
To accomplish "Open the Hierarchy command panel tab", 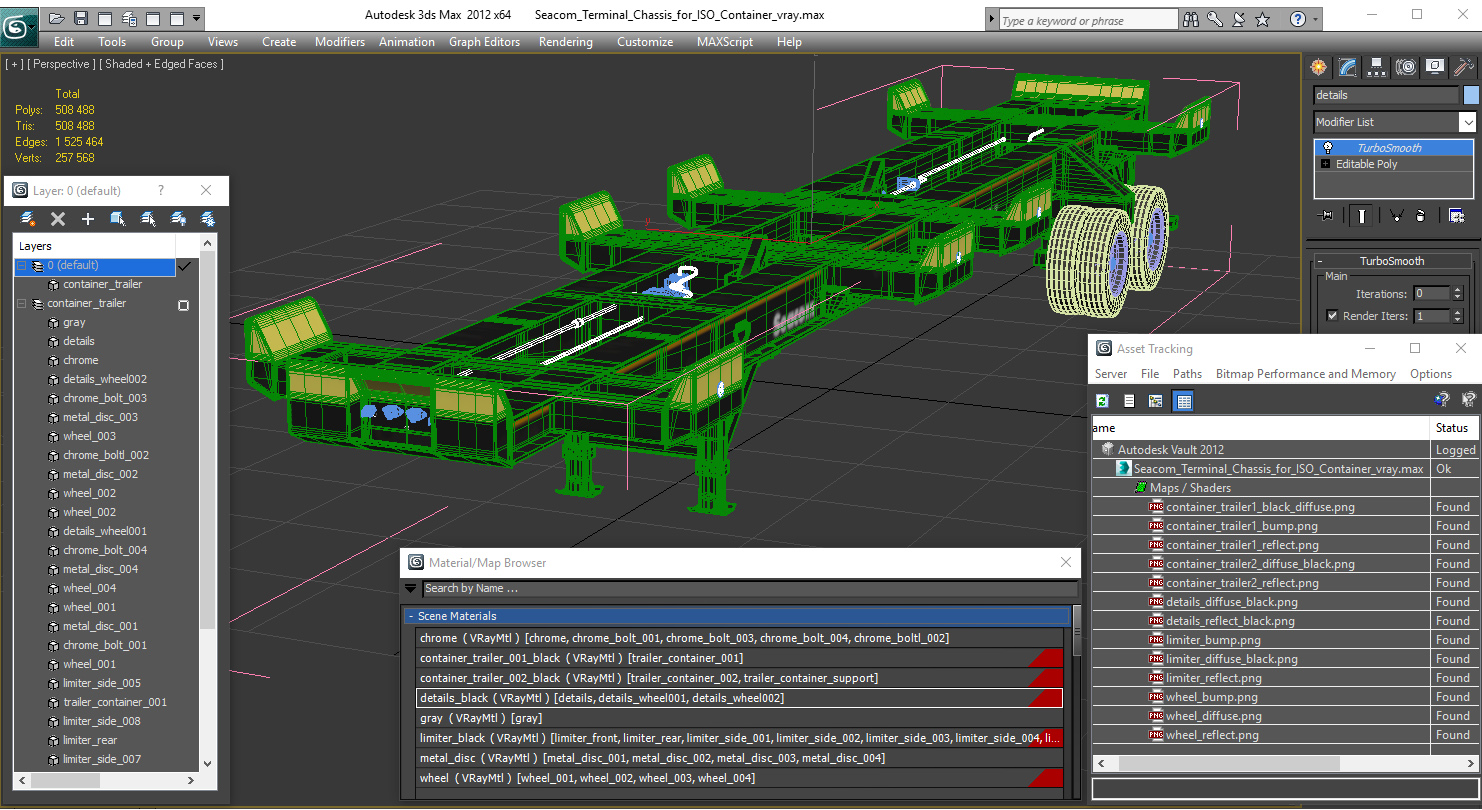I will (1377, 67).
